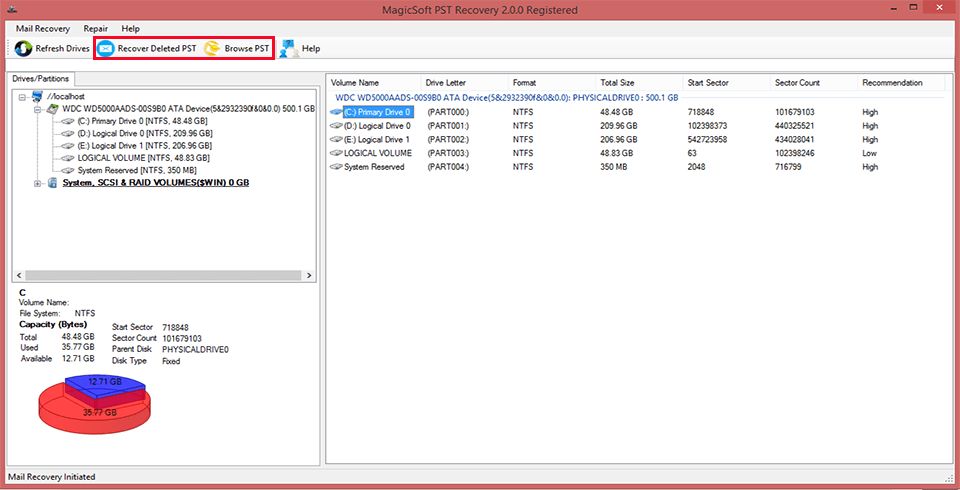The height and width of the screenshot is (490, 960).
Task: Click the drive icon of (D:) Logical Drive 0 list row
Action: point(336,126)
